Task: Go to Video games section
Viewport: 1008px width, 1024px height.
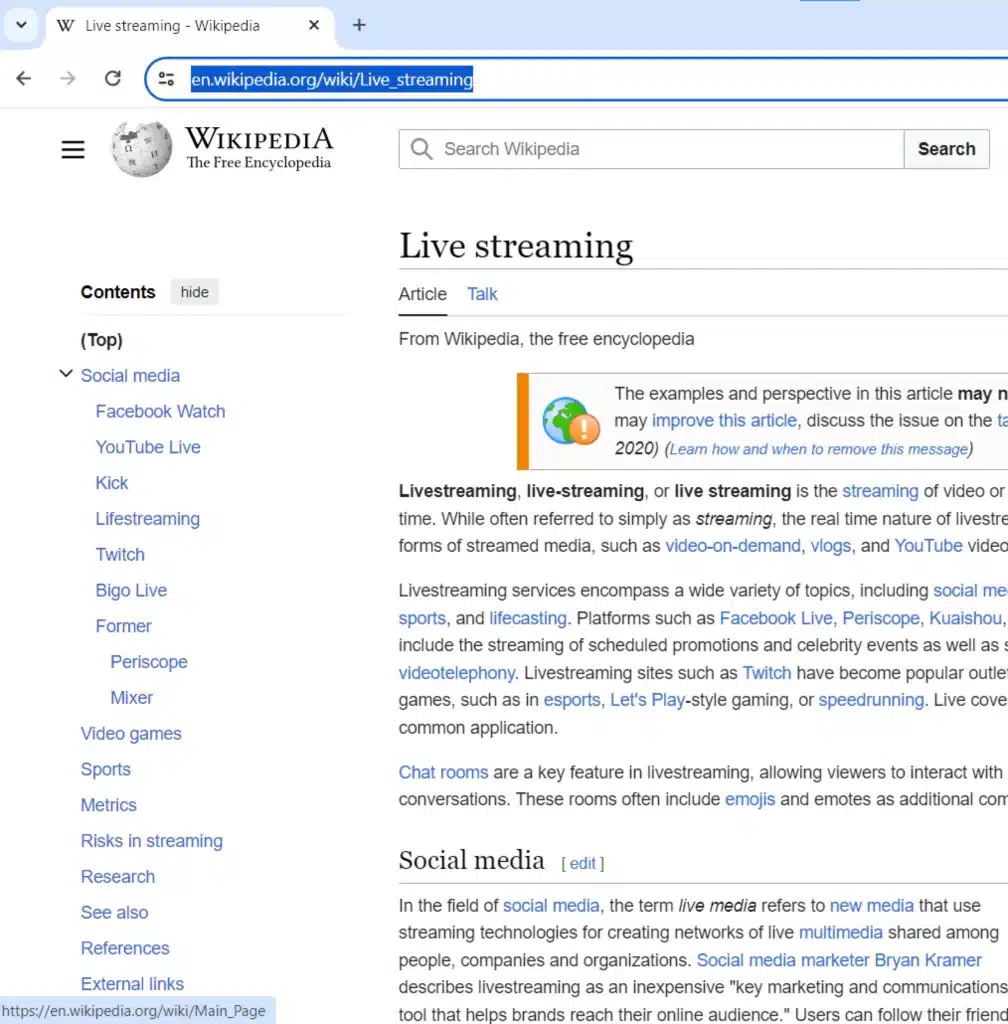Action: click(x=131, y=734)
